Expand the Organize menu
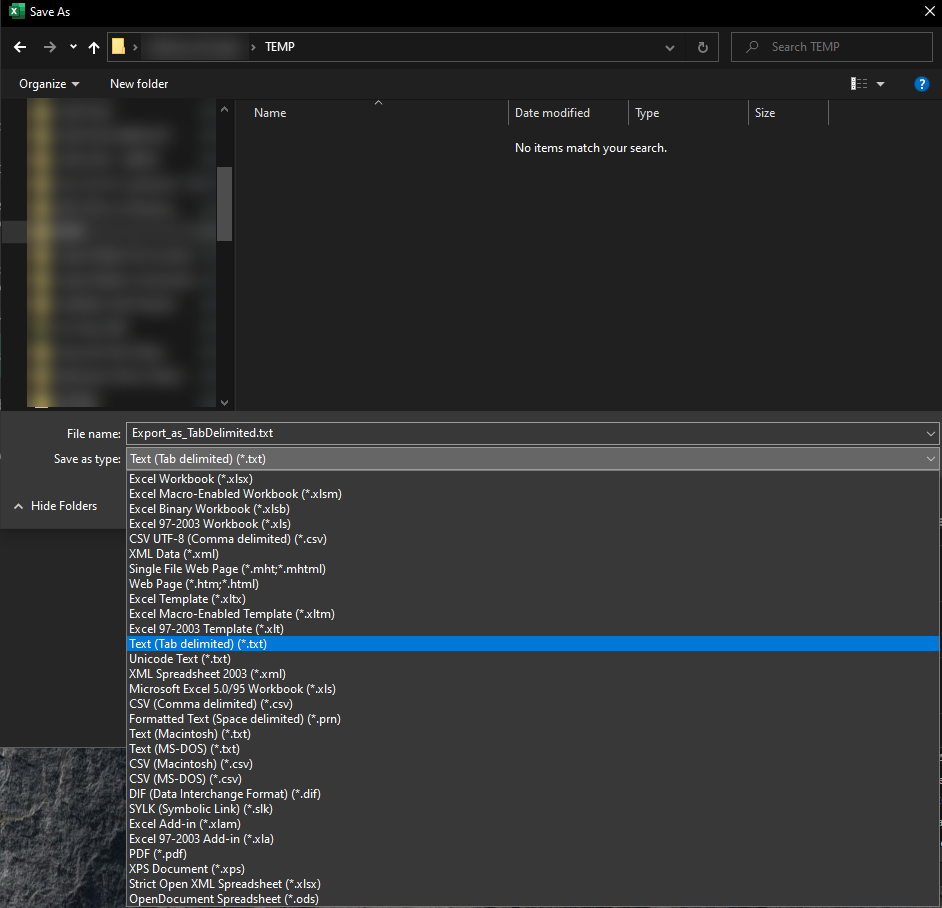Viewport: 942px width, 908px height. pyautogui.click(x=49, y=84)
